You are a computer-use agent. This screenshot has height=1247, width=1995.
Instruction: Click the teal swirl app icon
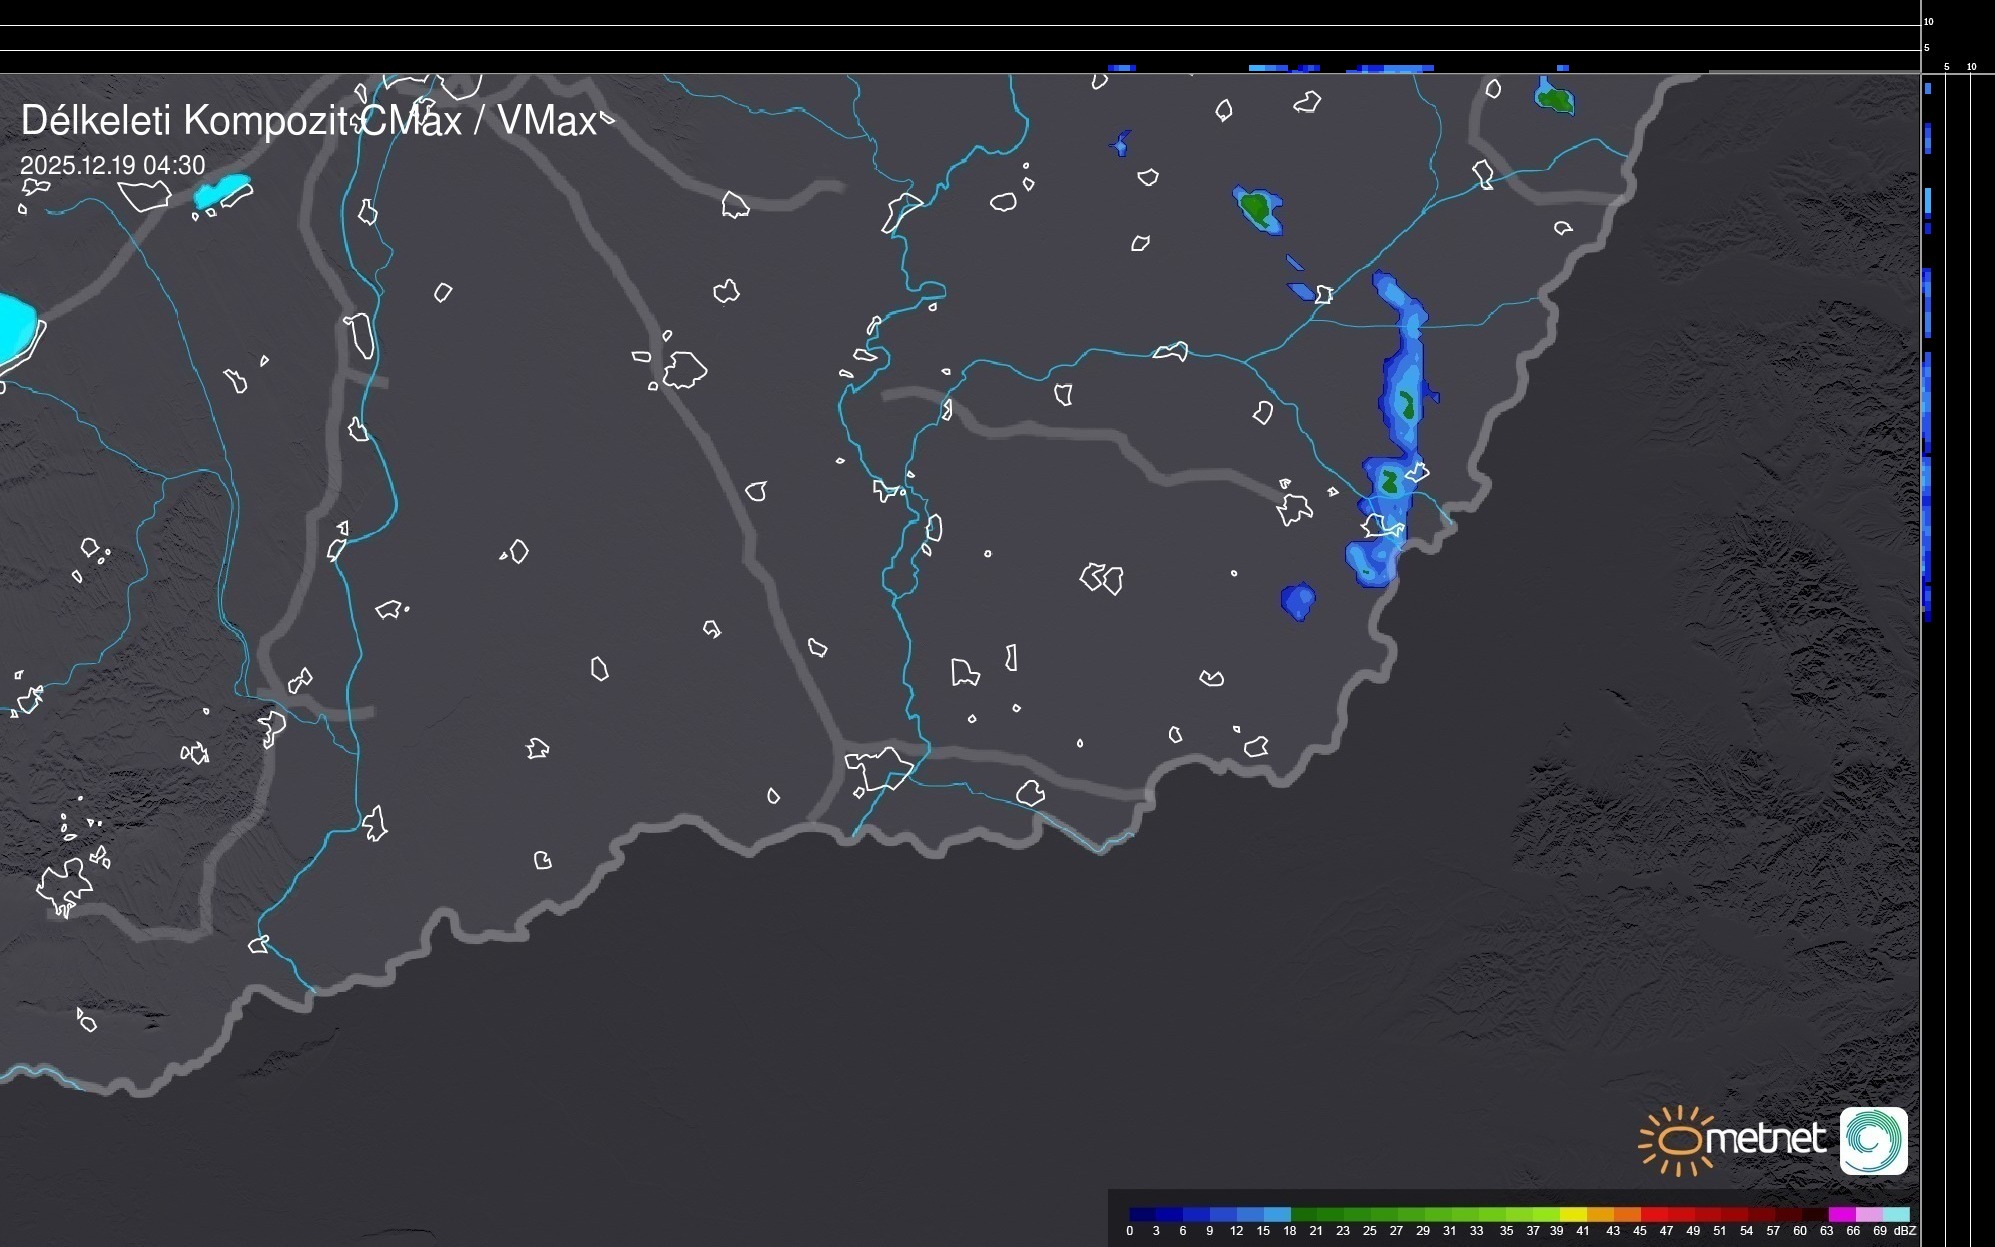(1873, 1140)
